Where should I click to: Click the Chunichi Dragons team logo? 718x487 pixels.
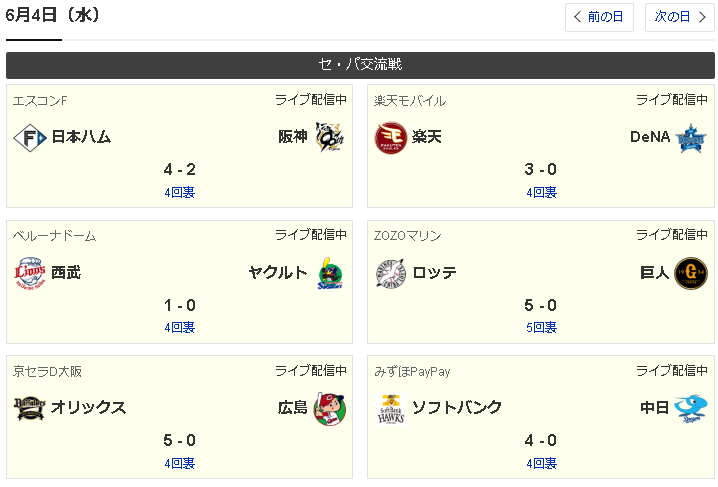click(x=690, y=408)
